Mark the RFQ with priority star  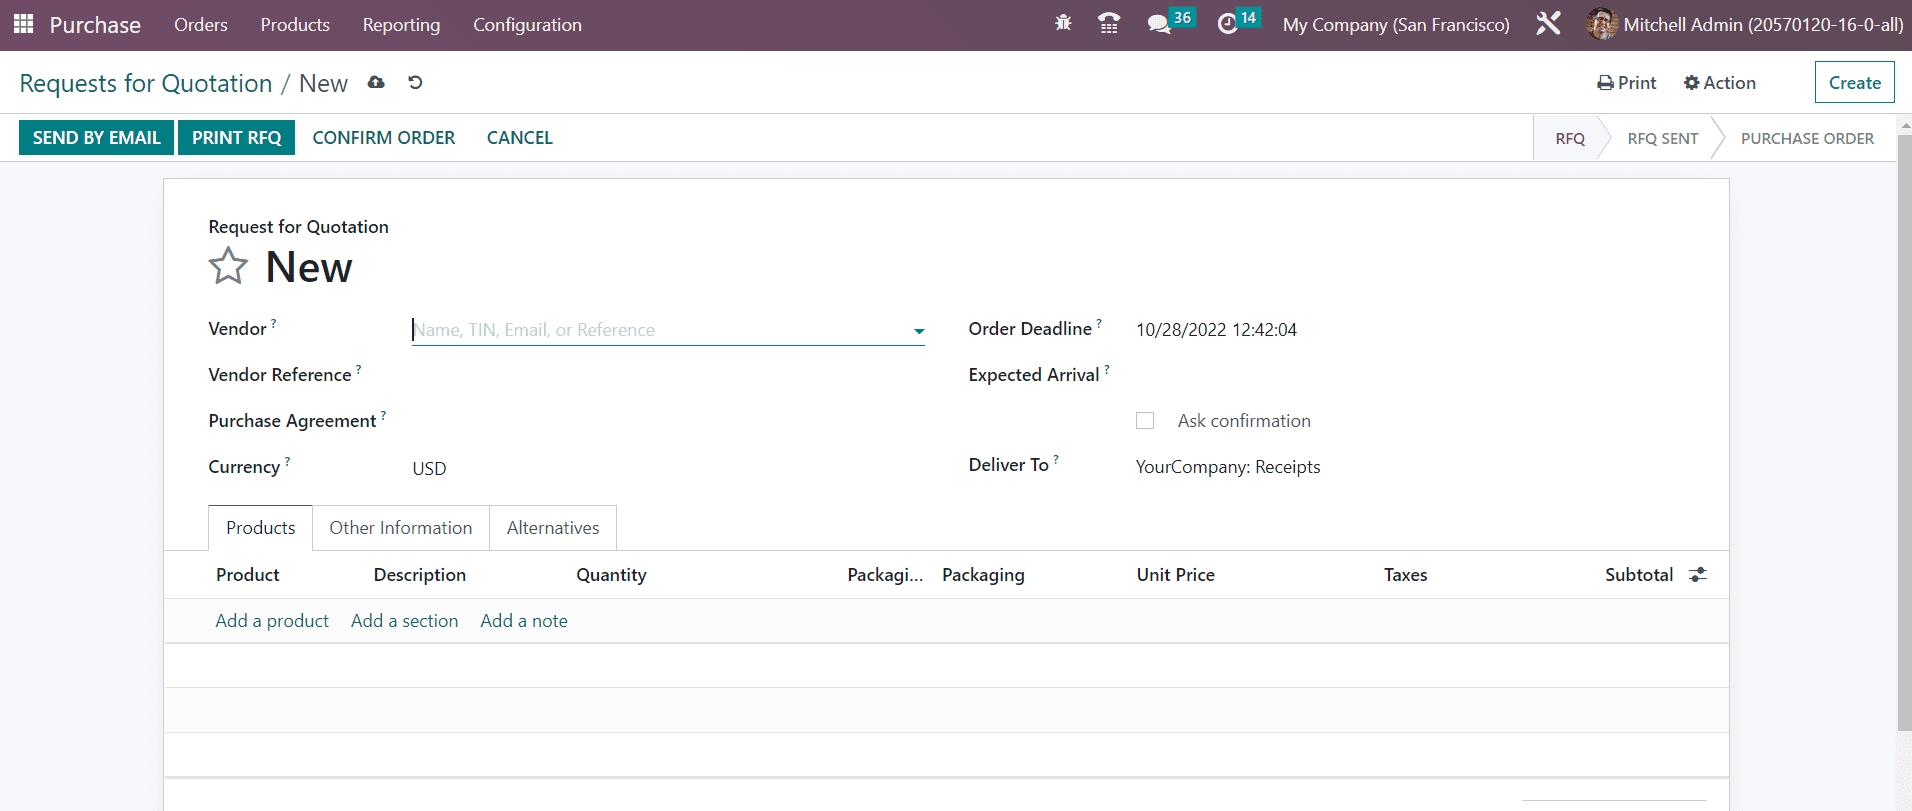(x=228, y=266)
